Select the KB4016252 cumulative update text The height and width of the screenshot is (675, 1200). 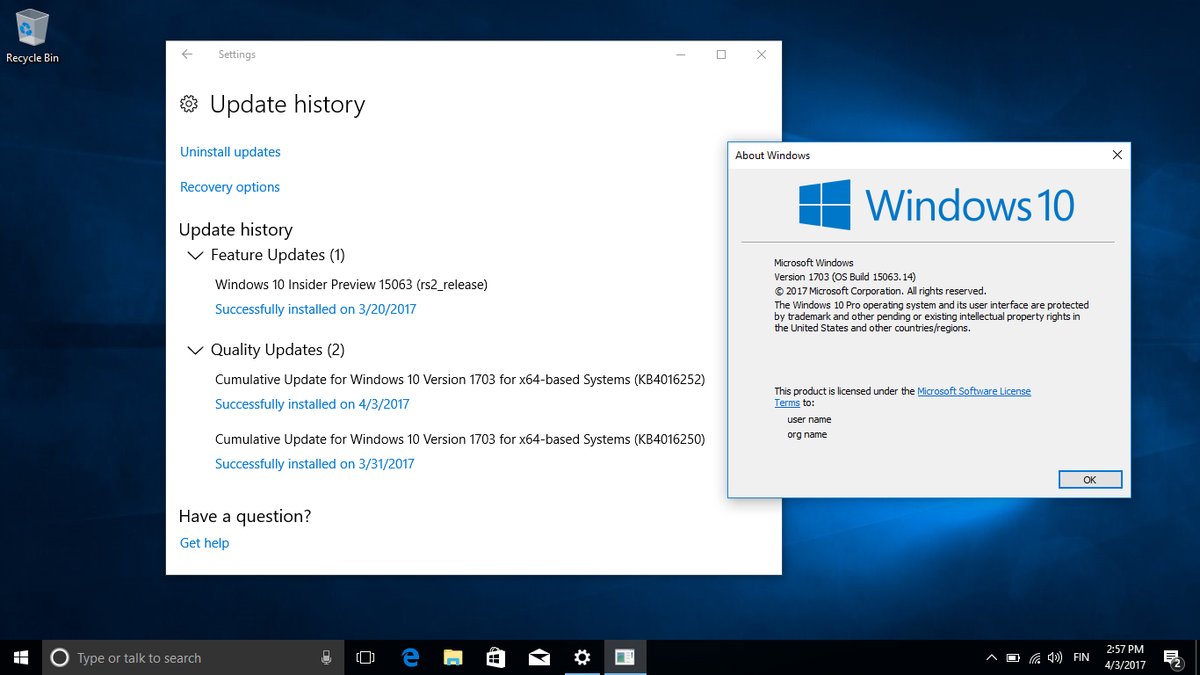[460, 380]
